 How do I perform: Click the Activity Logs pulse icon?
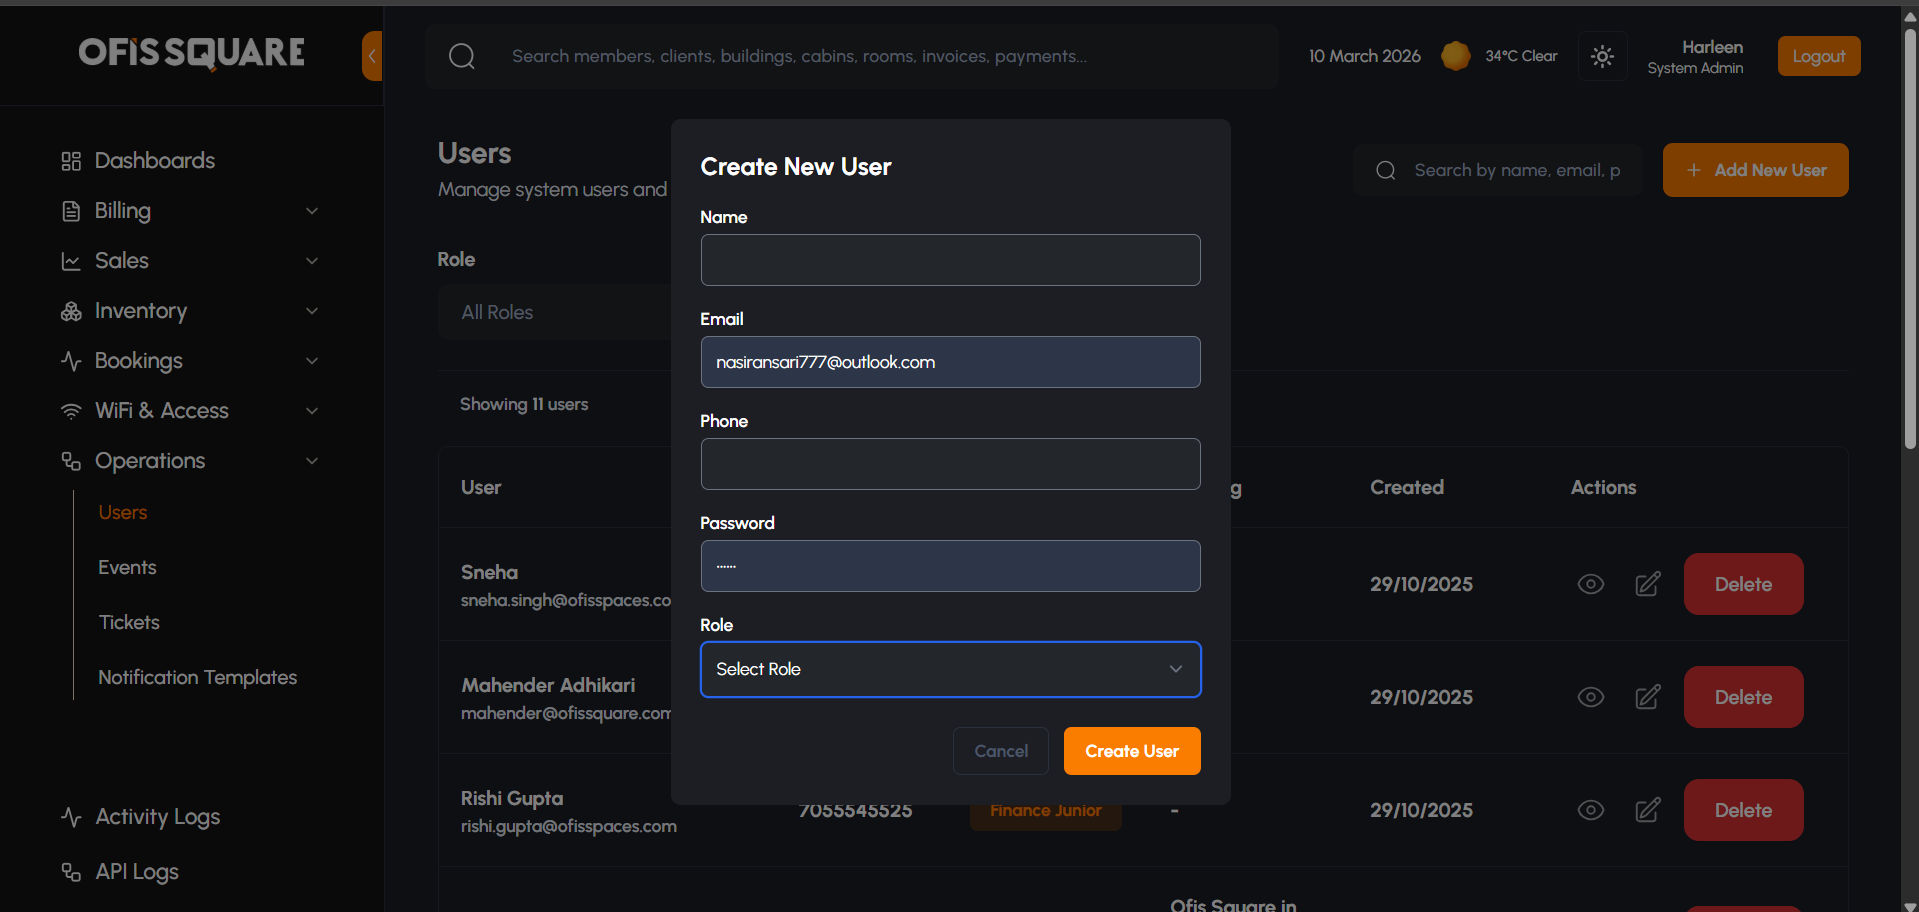(x=71, y=817)
